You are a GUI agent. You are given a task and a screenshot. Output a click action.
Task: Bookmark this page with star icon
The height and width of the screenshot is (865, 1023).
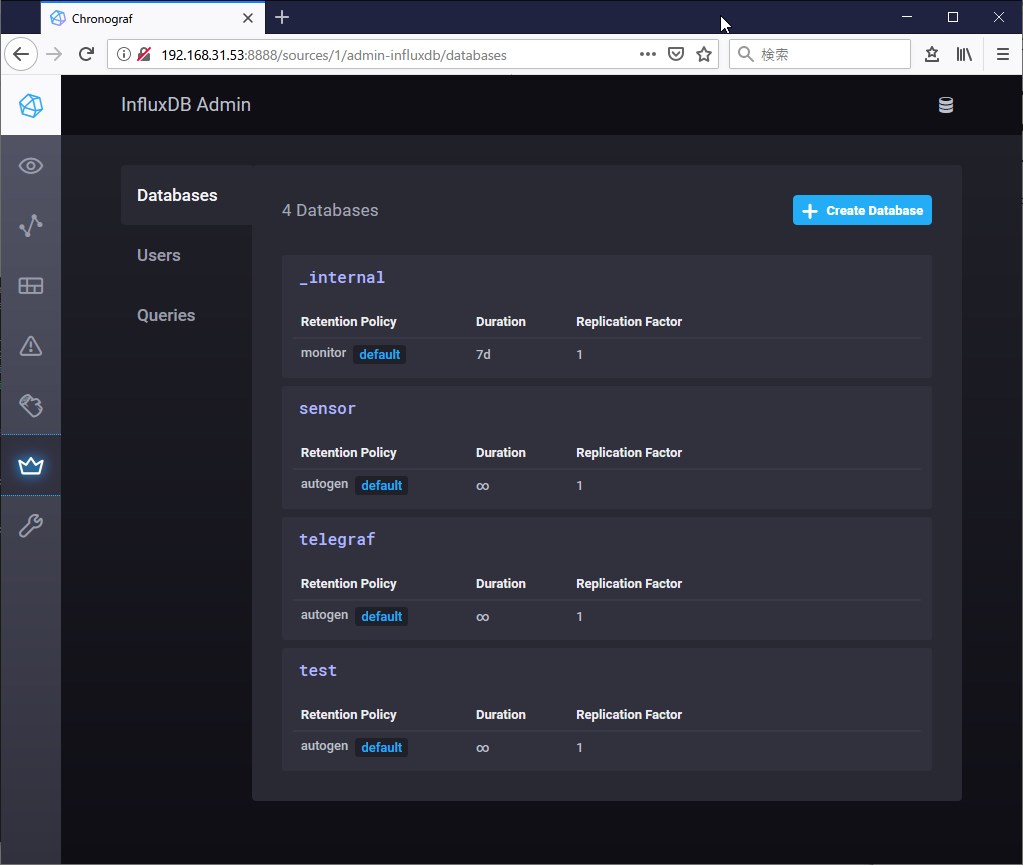pos(703,54)
